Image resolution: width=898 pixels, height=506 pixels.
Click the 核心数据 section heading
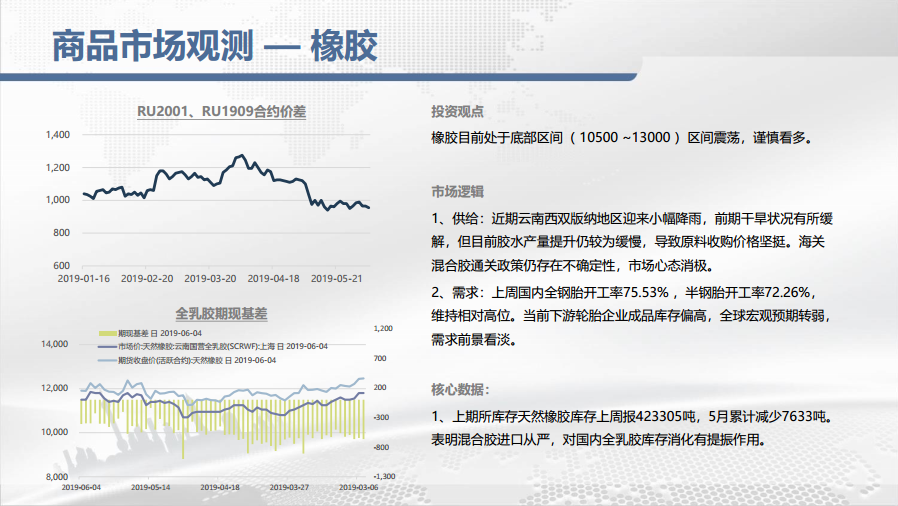(460, 389)
